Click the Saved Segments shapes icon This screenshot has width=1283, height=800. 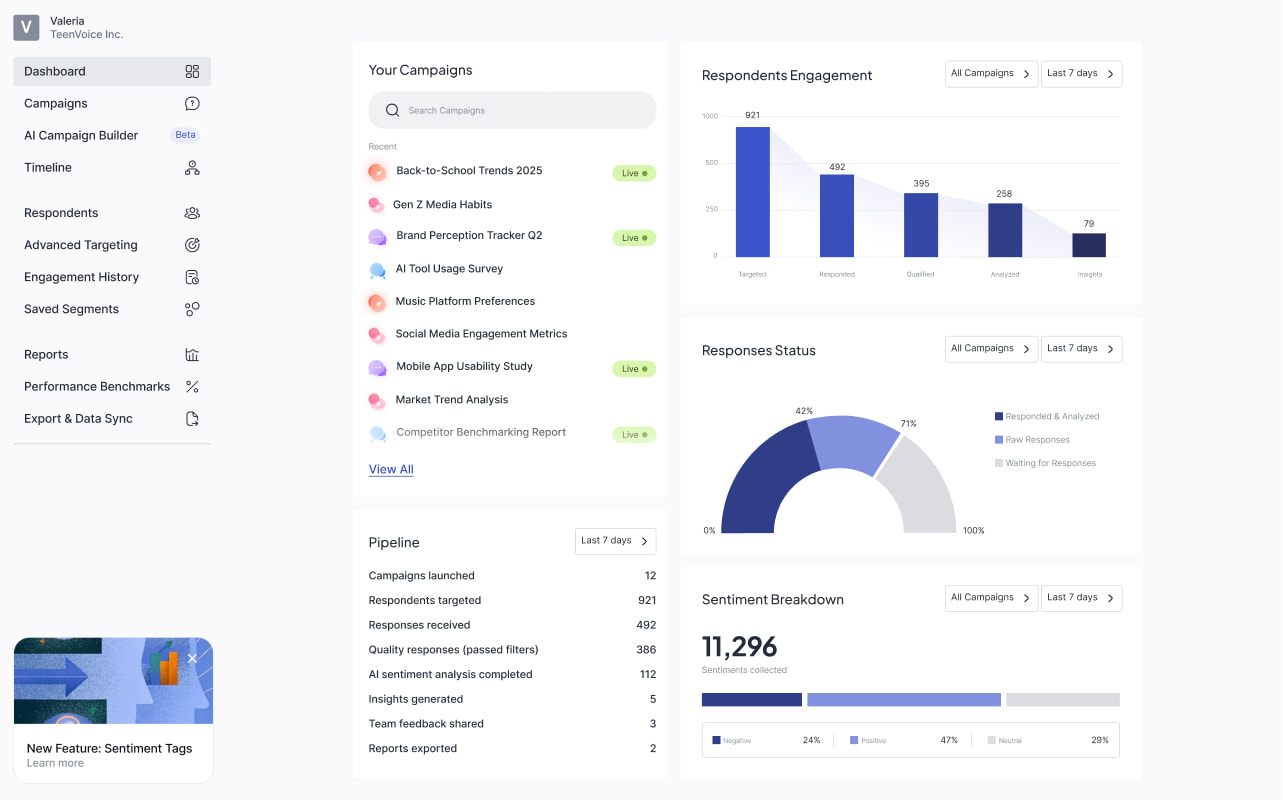pos(192,309)
